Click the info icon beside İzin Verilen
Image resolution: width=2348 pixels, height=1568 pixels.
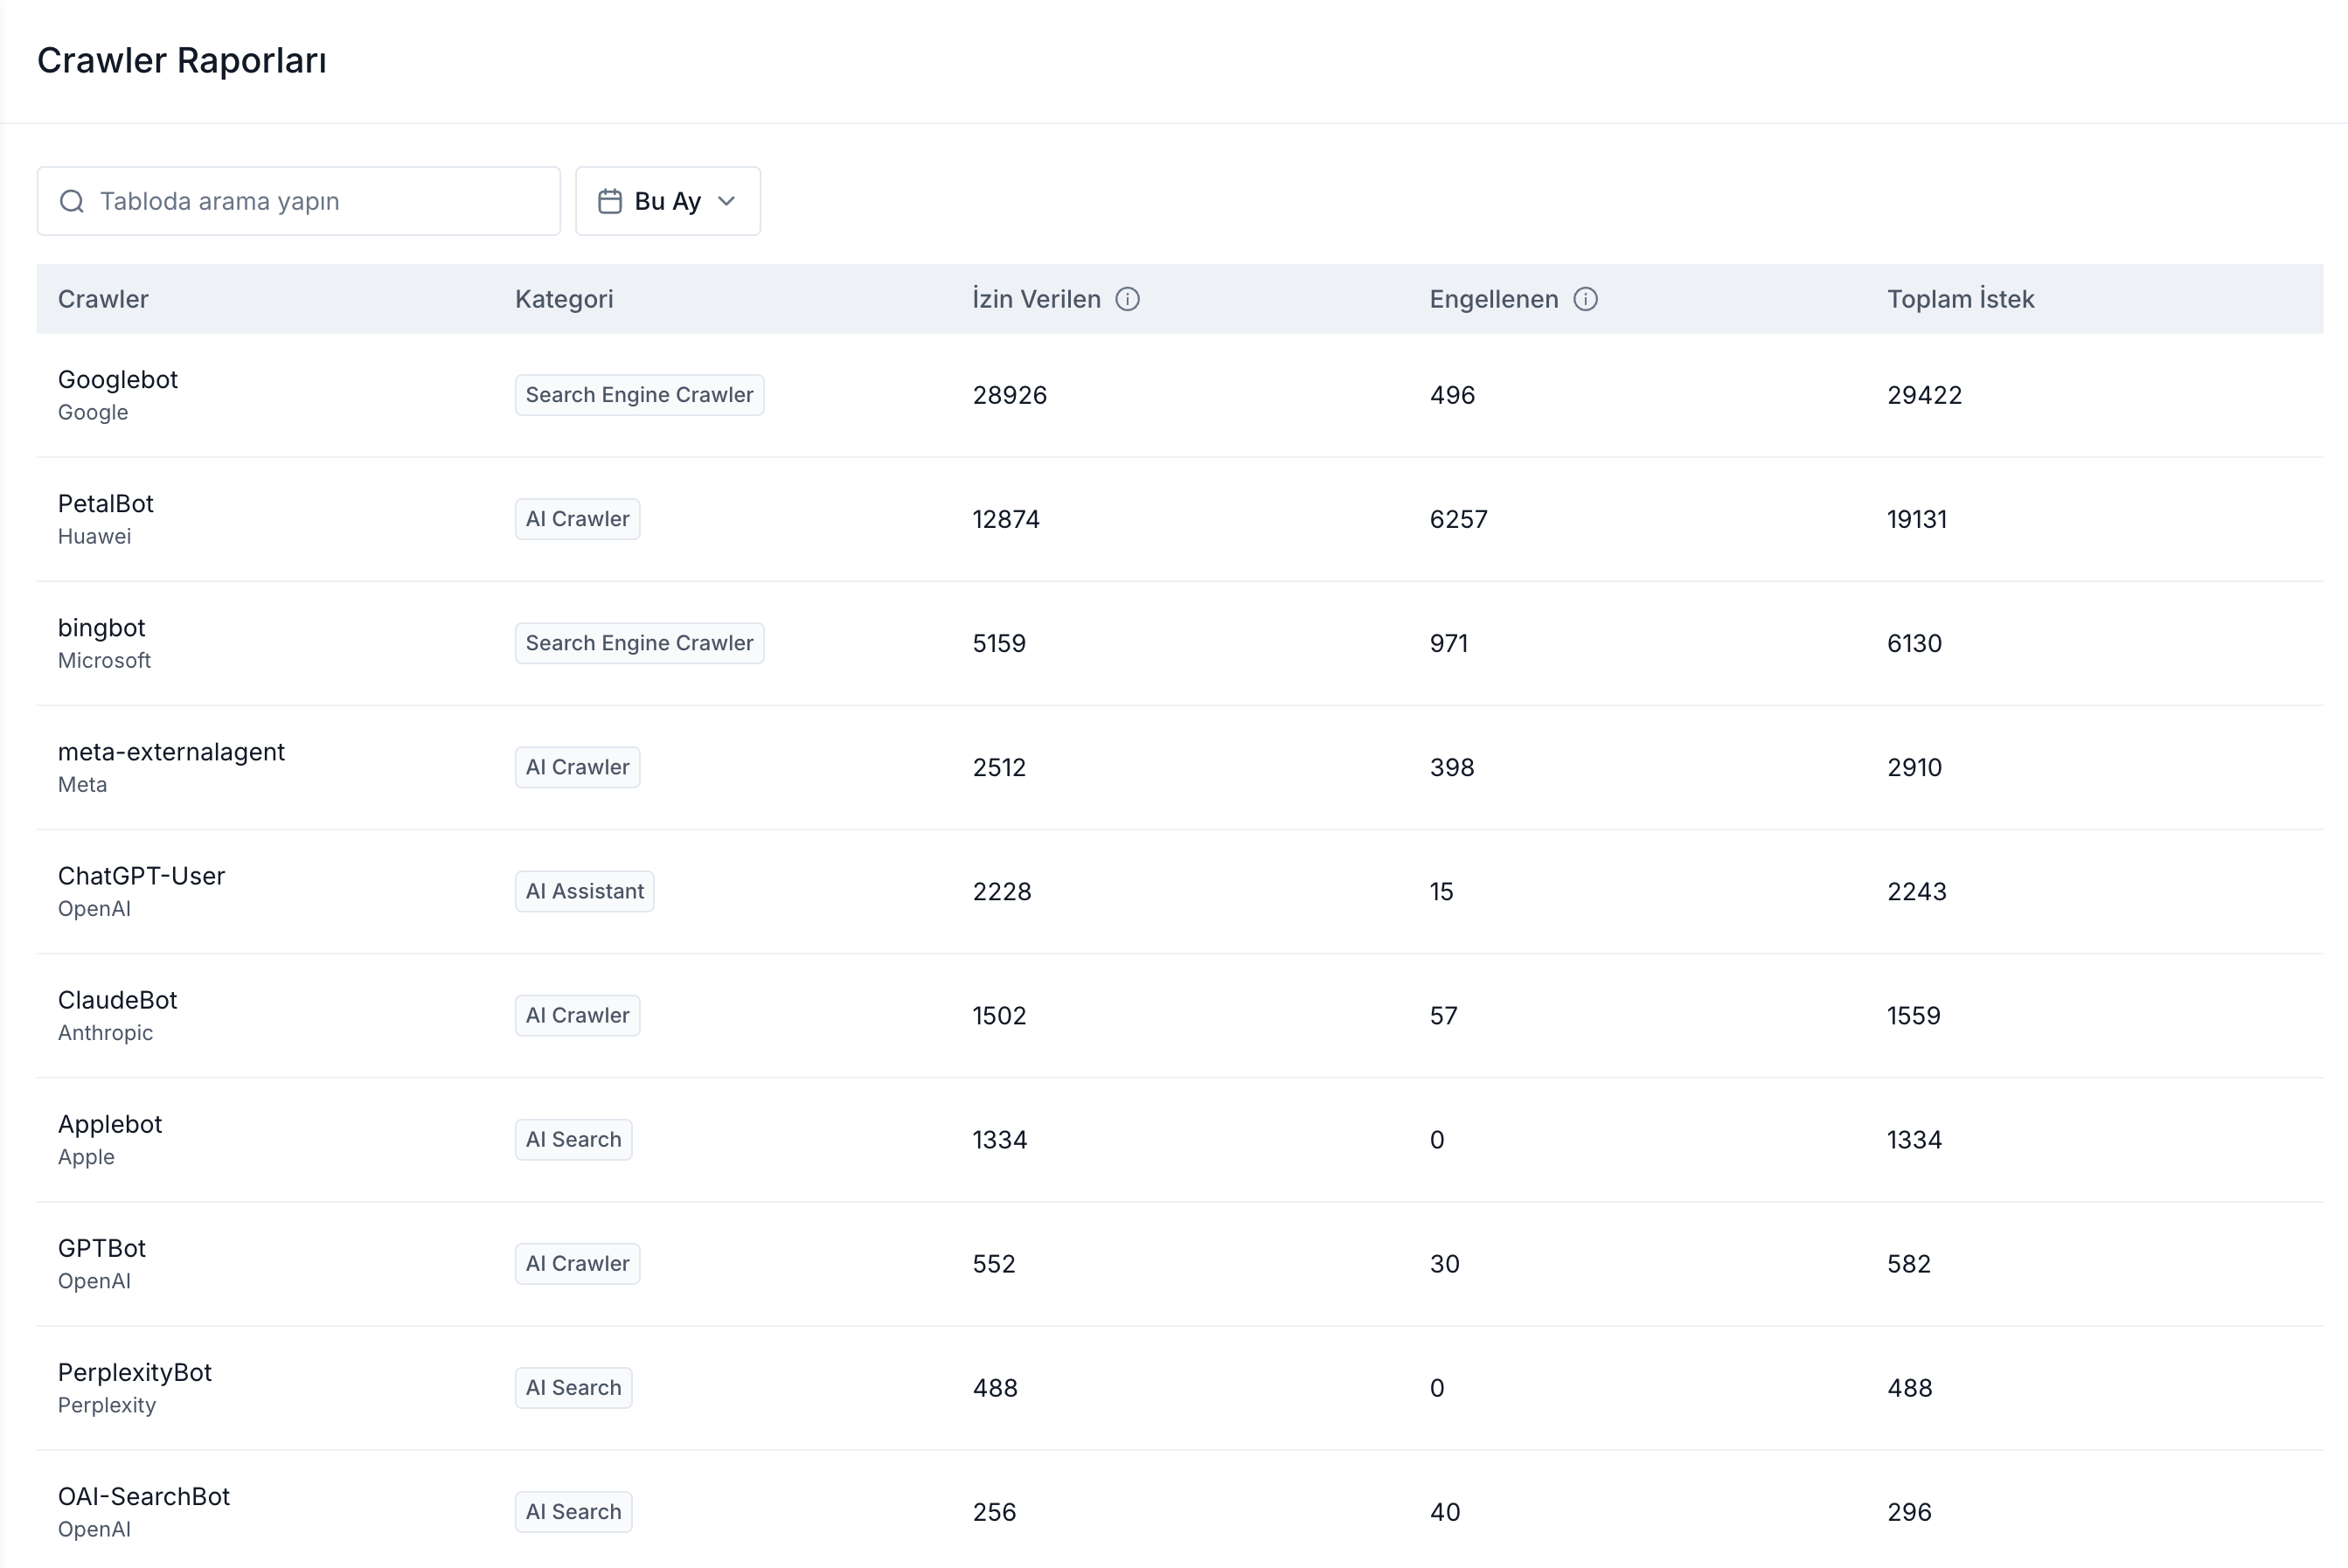tap(1127, 299)
